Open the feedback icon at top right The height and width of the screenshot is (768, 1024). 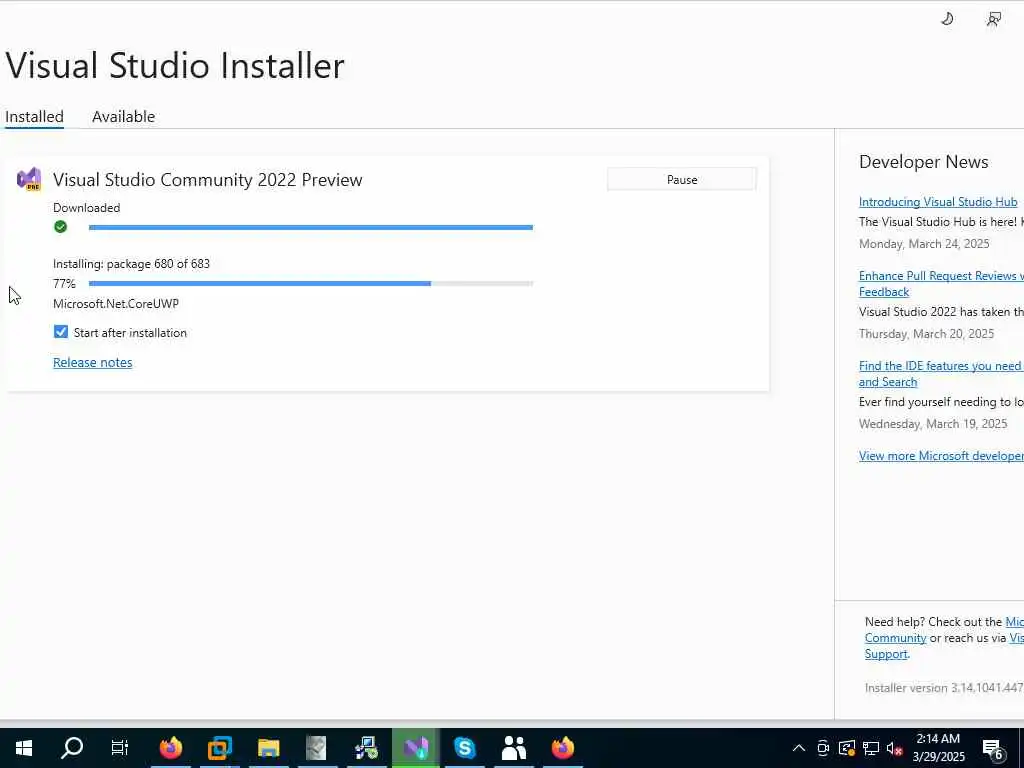coord(994,19)
